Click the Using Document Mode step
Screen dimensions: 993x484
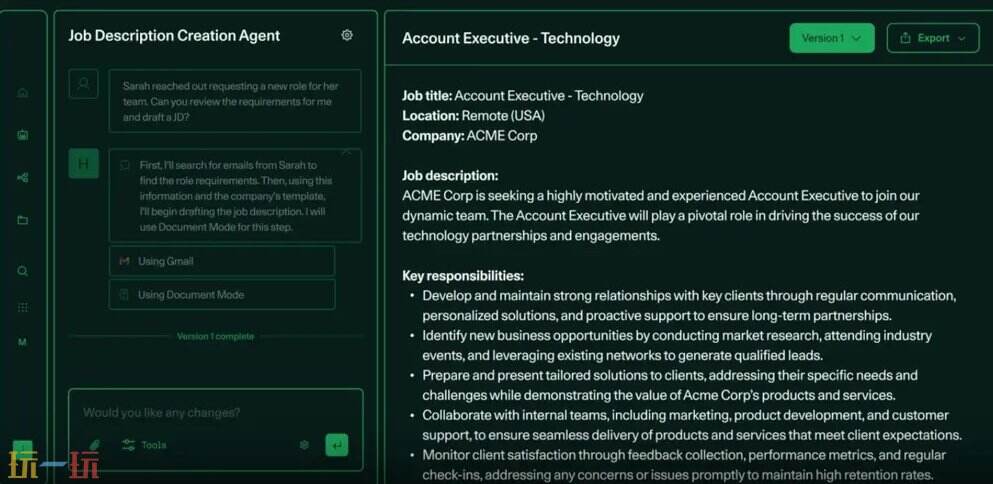click(x=221, y=295)
